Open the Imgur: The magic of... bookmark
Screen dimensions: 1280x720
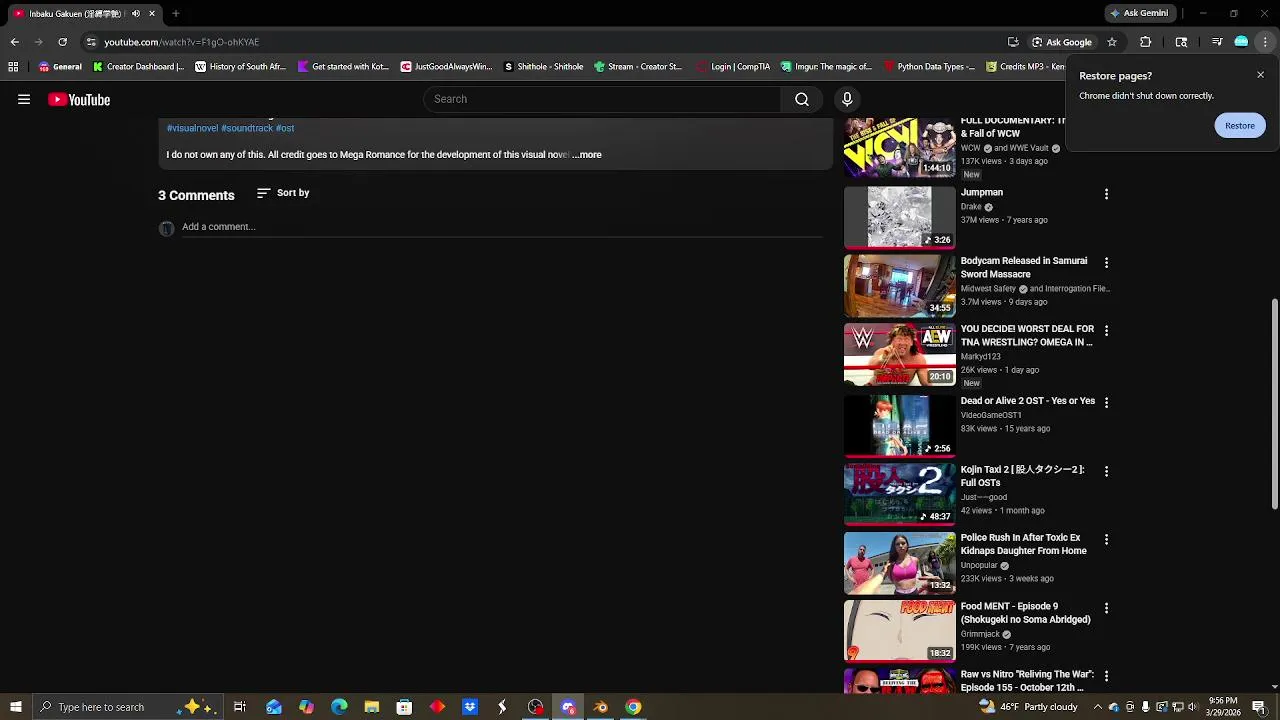point(826,67)
